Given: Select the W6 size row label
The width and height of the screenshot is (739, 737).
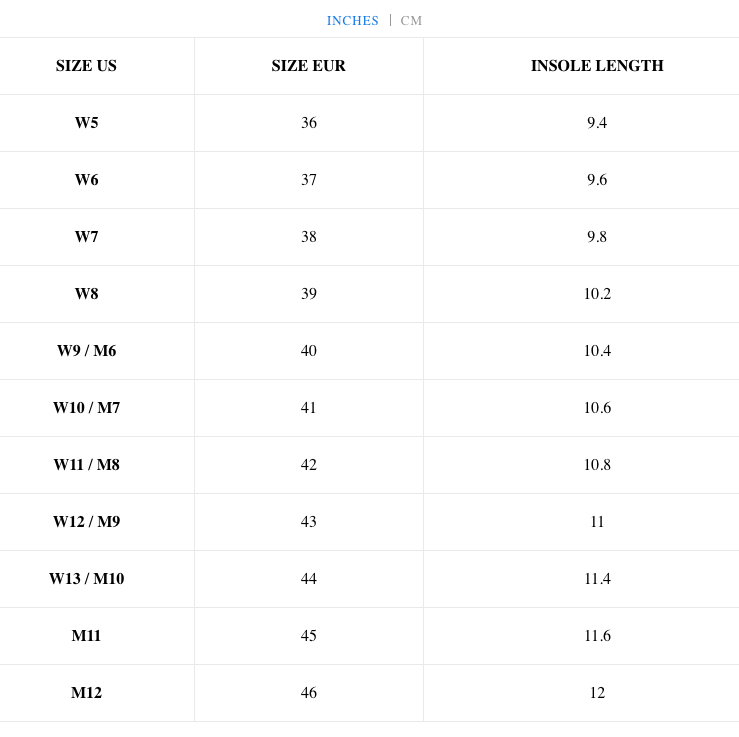Looking at the screenshot, I should point(86,180).
